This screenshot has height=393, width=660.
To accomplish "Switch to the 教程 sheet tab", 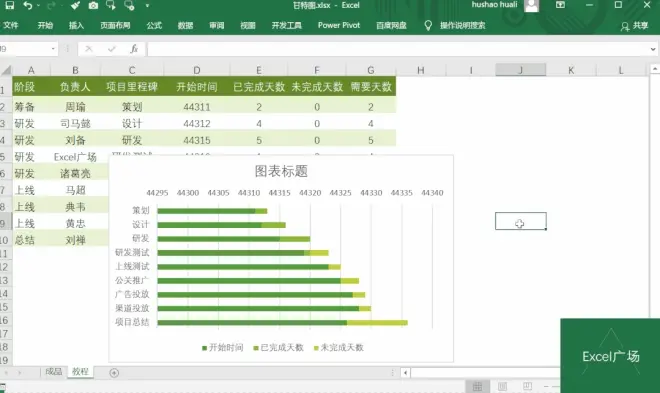I will click(80, 372).
